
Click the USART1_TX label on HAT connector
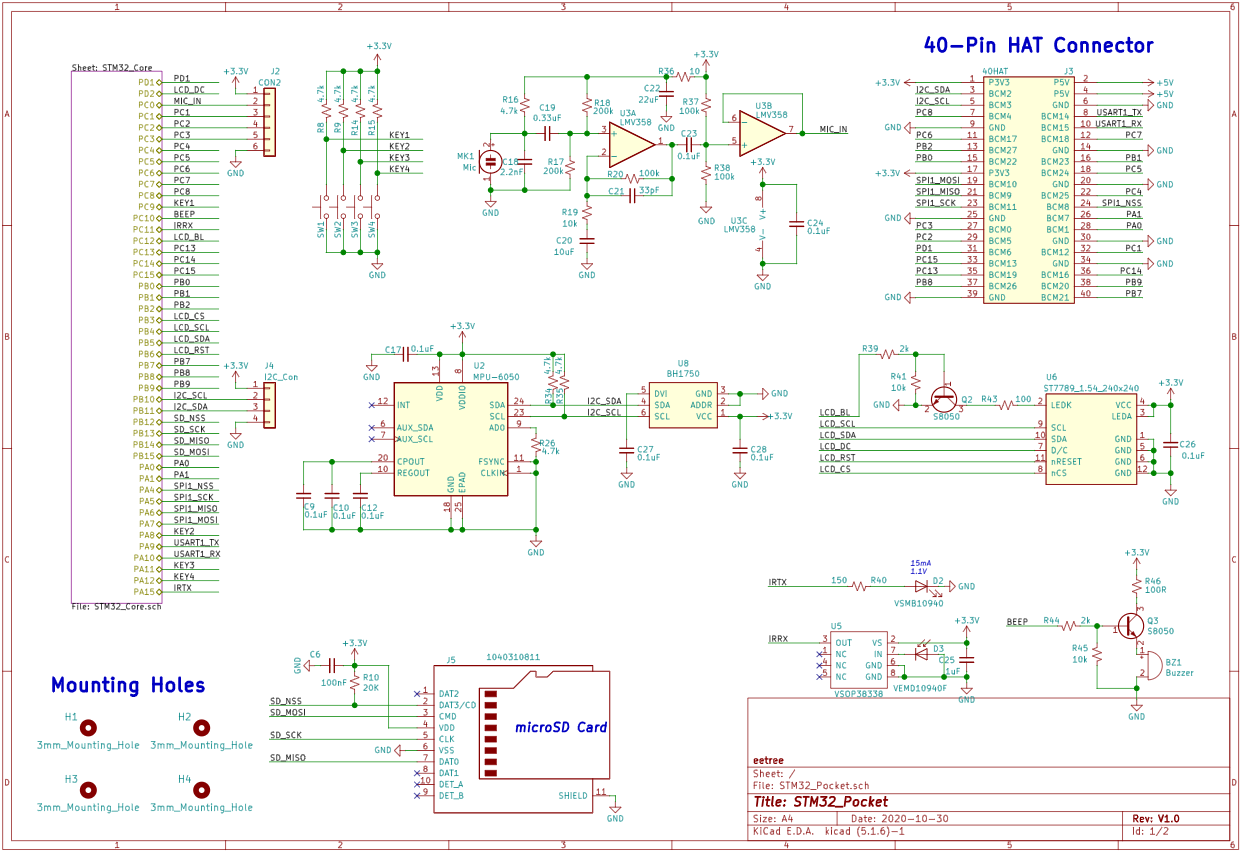[x=1119, y=112]
